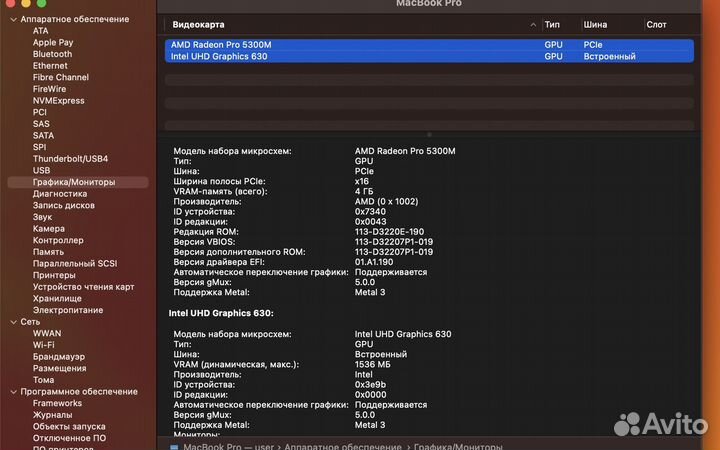
Task: Collapse the Аппаратное обеспечение section
Action: tap(13, 19)
